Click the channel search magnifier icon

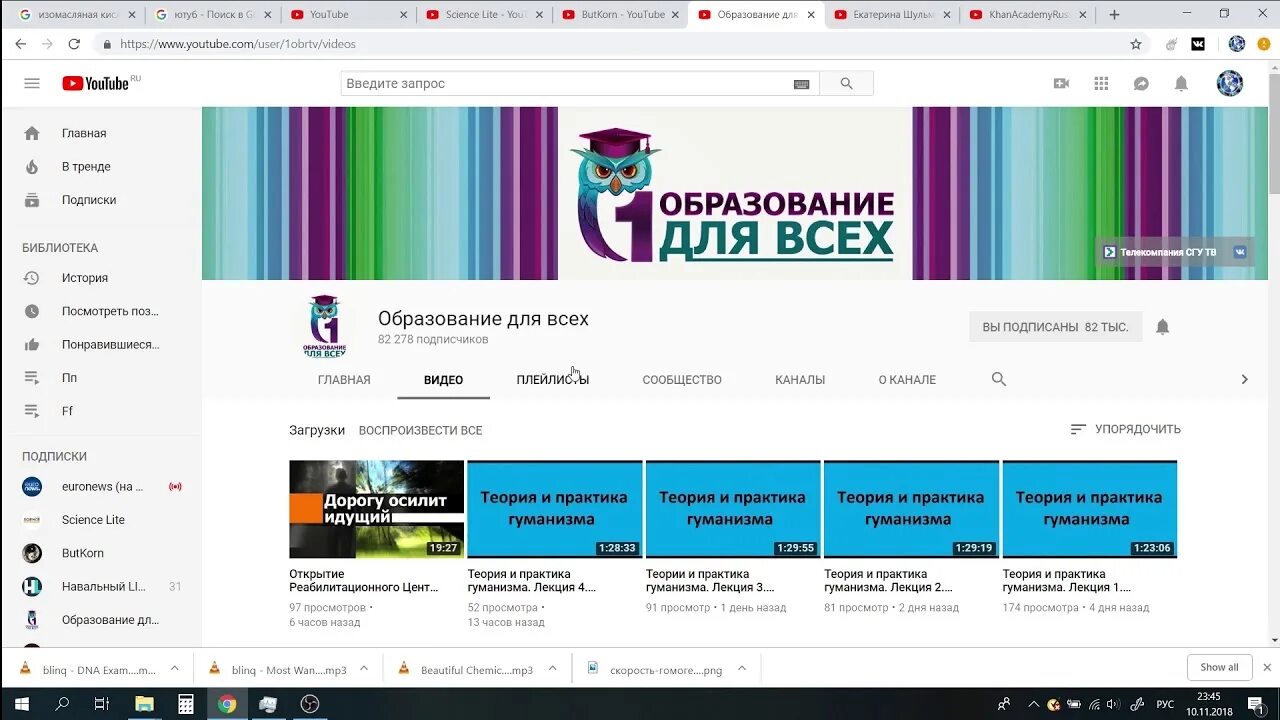tap(998, 379)
